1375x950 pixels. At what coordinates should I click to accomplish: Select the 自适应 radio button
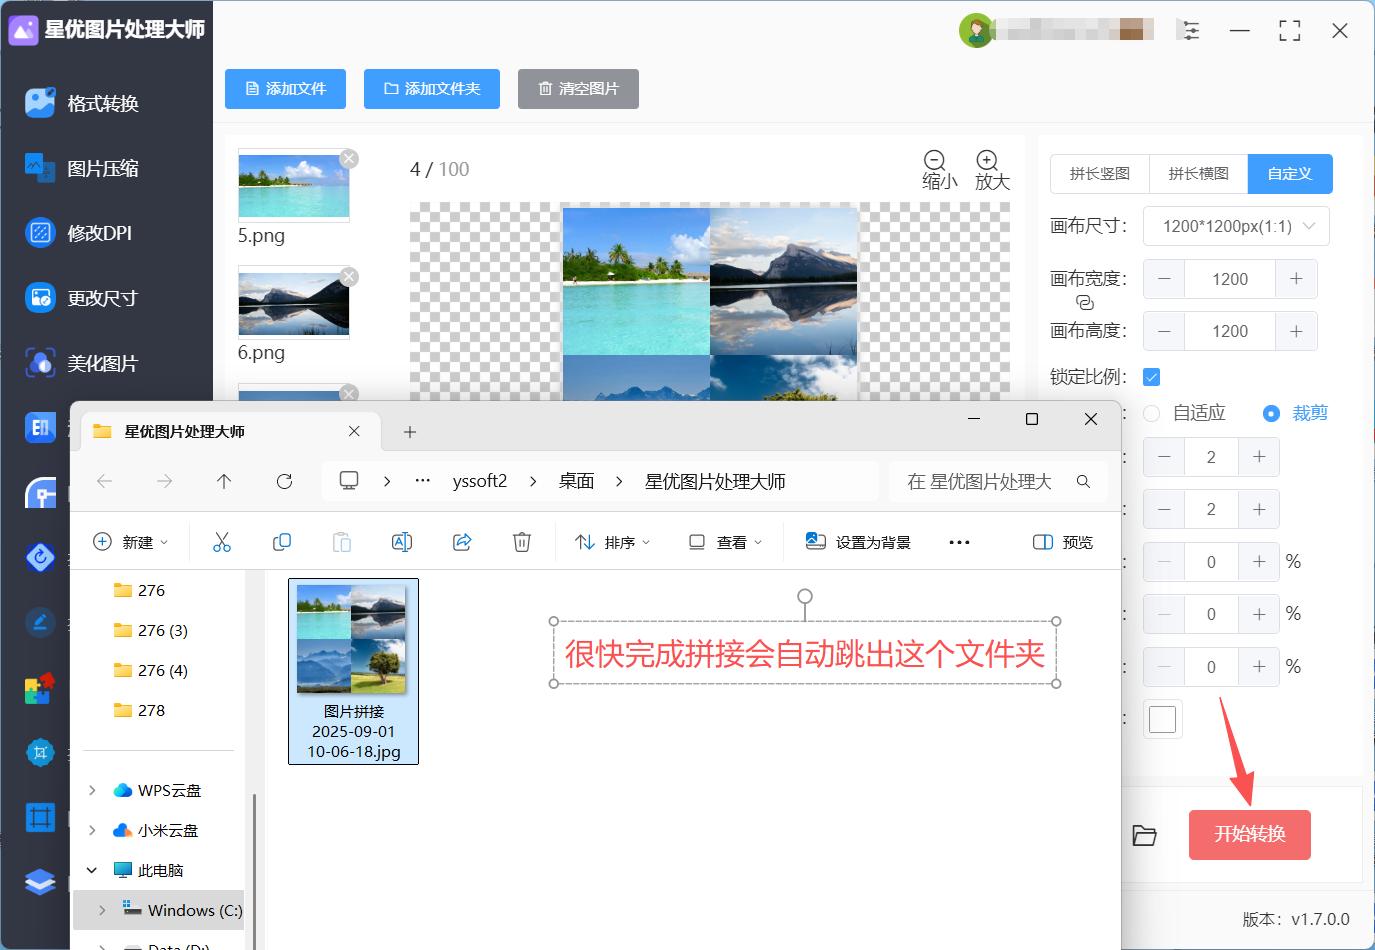[1151, 412]
